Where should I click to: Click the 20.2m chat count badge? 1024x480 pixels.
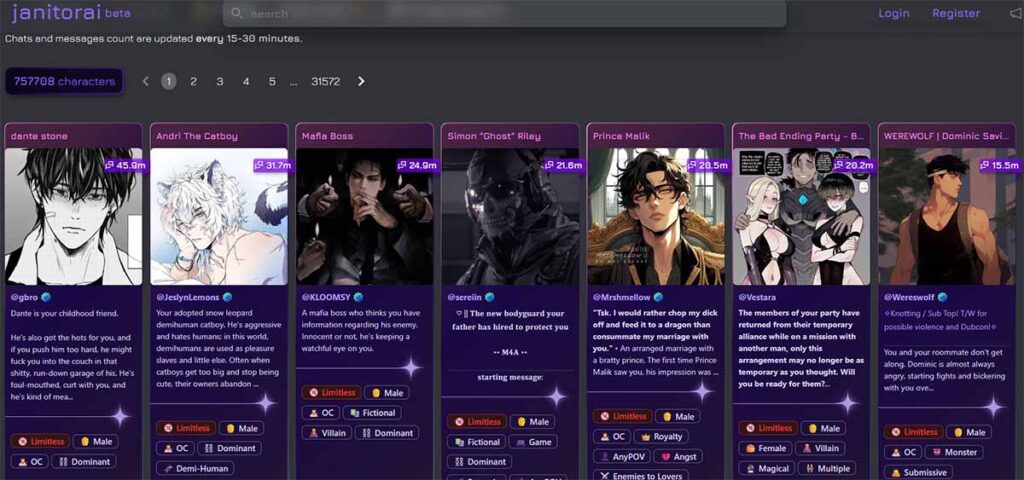pyautogui.click(x=855, y=165)
